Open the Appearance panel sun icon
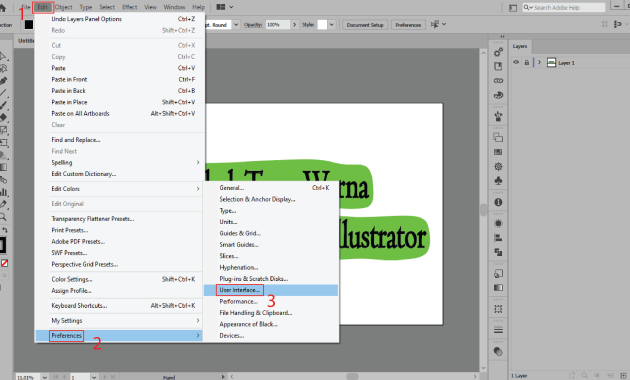This screenshot has width=630, height=380. tap(498, 223)
